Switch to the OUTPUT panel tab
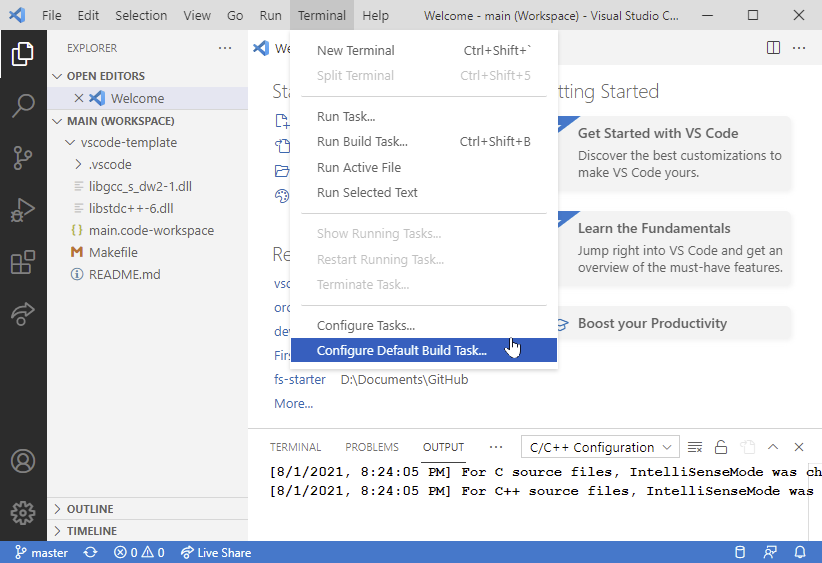Image resolution: width=822 pixels, height=563 pixels. [x=444, y=447]
